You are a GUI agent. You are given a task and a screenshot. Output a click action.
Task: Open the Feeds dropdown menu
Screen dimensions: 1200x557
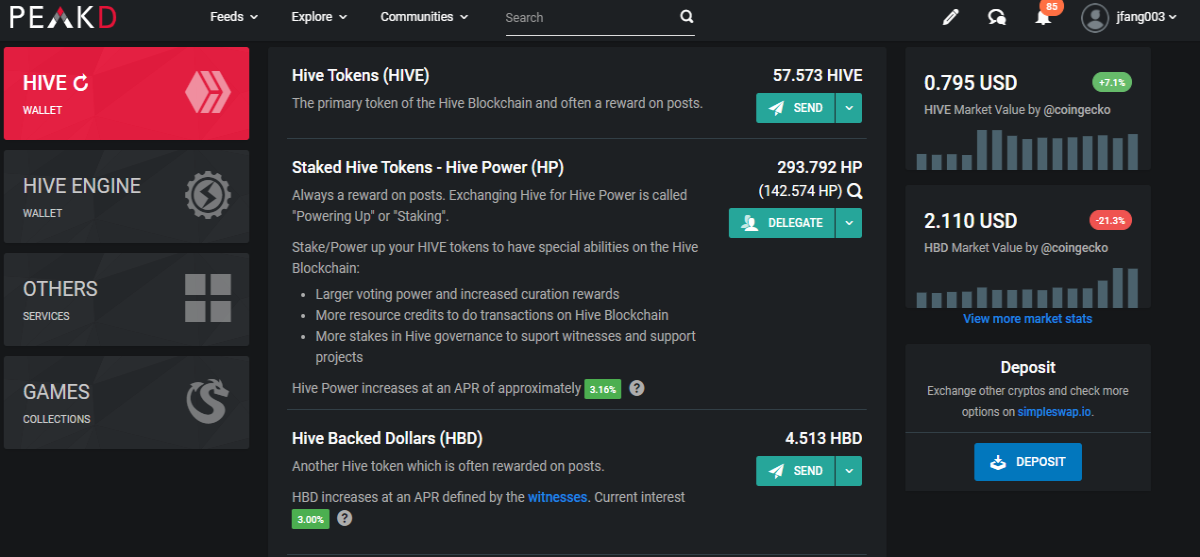coord(234,17)
